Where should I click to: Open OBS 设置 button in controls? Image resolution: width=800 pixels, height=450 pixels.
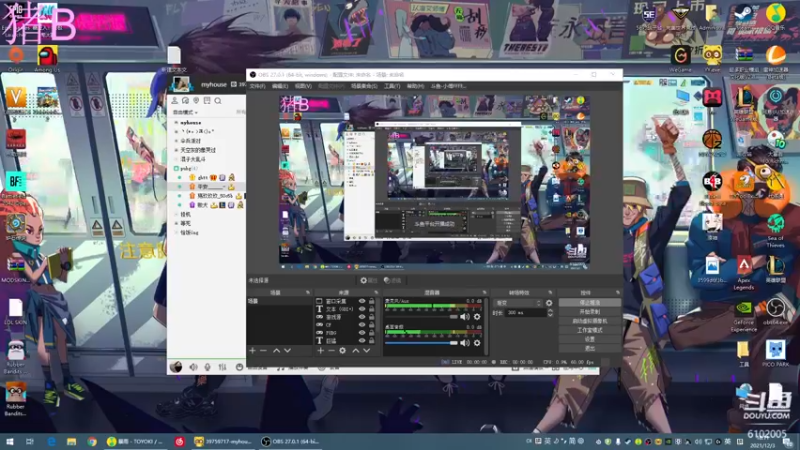pos(590,339)
